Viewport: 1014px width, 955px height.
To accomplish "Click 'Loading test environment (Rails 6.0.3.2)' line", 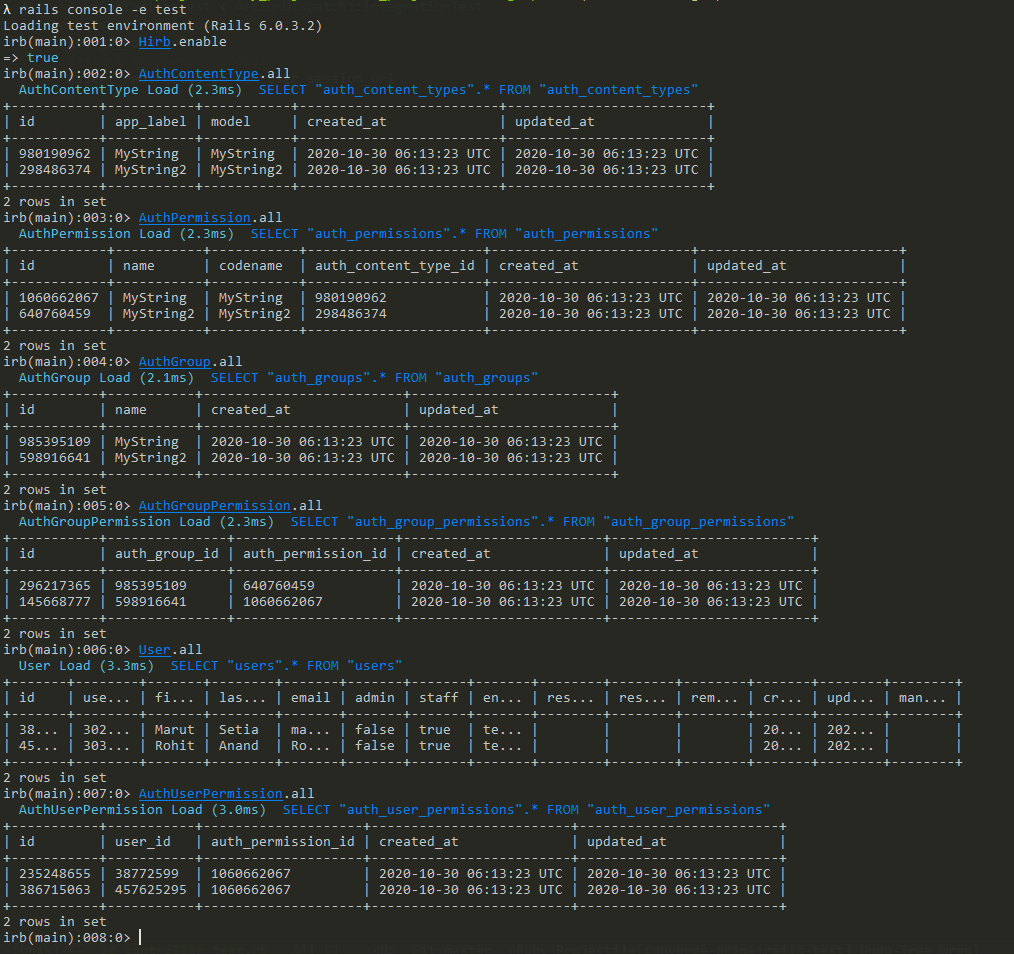I will (x=163, y=26).
